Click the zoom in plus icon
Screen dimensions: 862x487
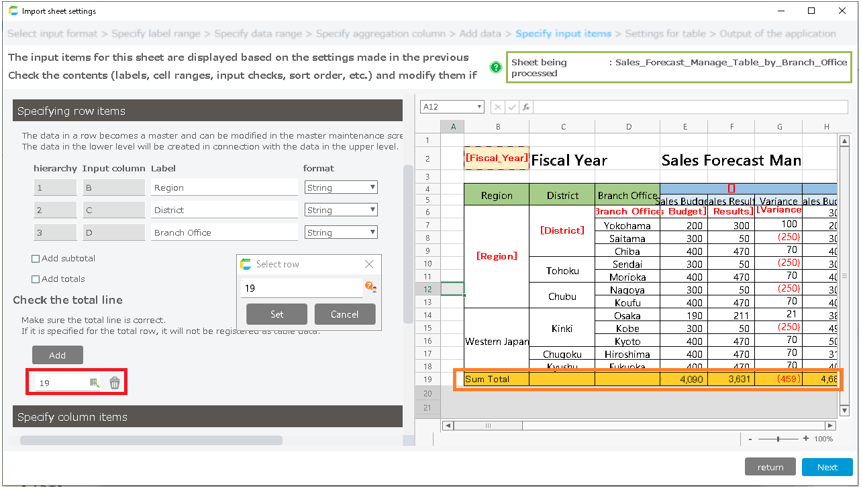[x=806, y=439]
